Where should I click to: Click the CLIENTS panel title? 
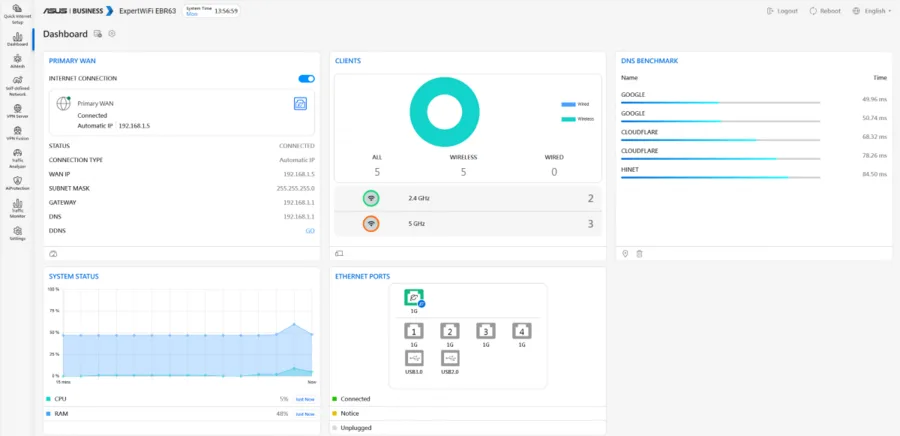tap(348, 61)
